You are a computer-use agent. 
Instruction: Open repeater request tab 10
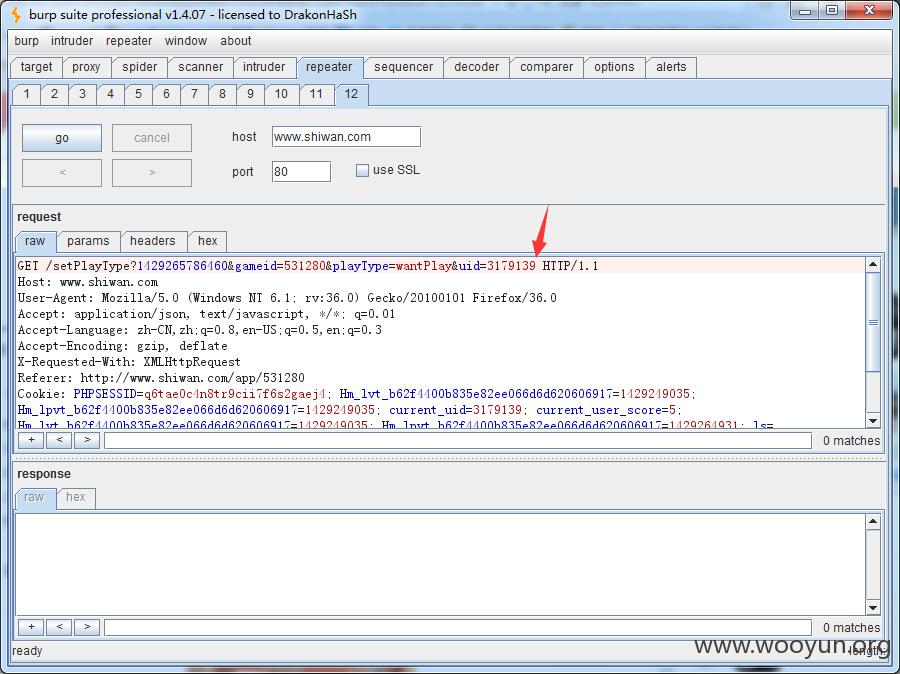(281, 94)
